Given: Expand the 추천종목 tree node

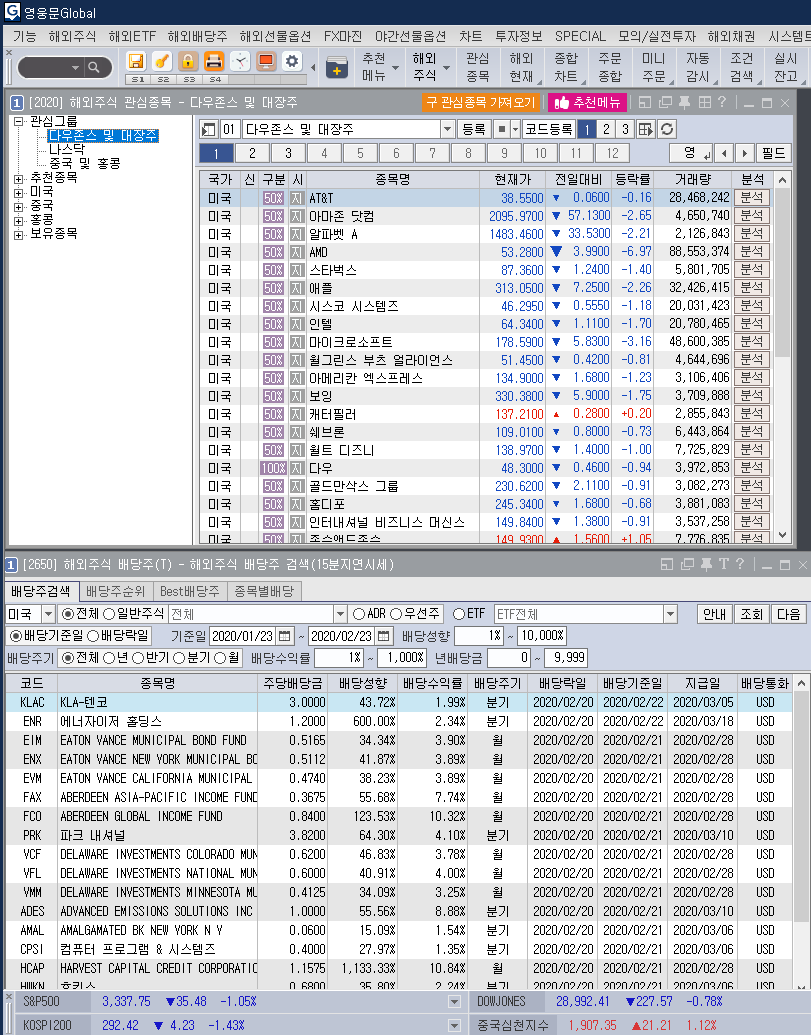Looking at the screenshot, I should click(18, 178).
